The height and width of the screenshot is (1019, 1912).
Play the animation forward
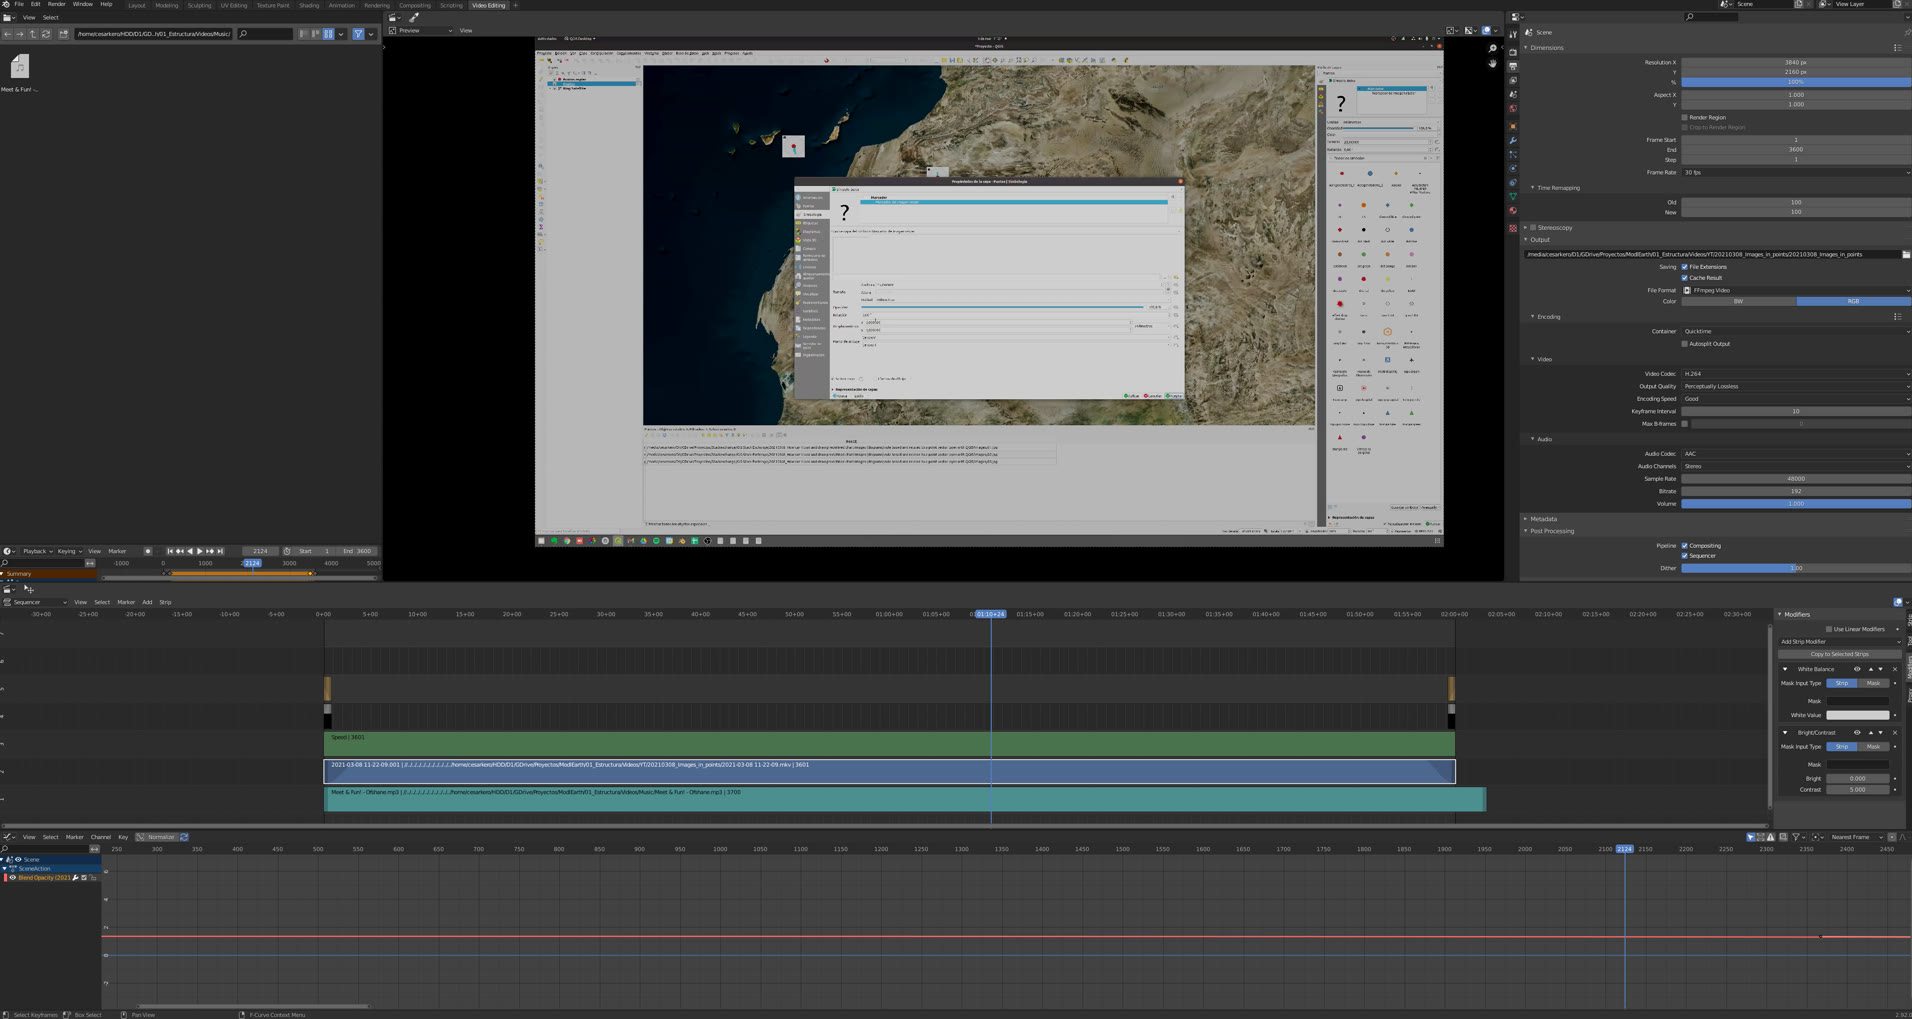(199, 551)
